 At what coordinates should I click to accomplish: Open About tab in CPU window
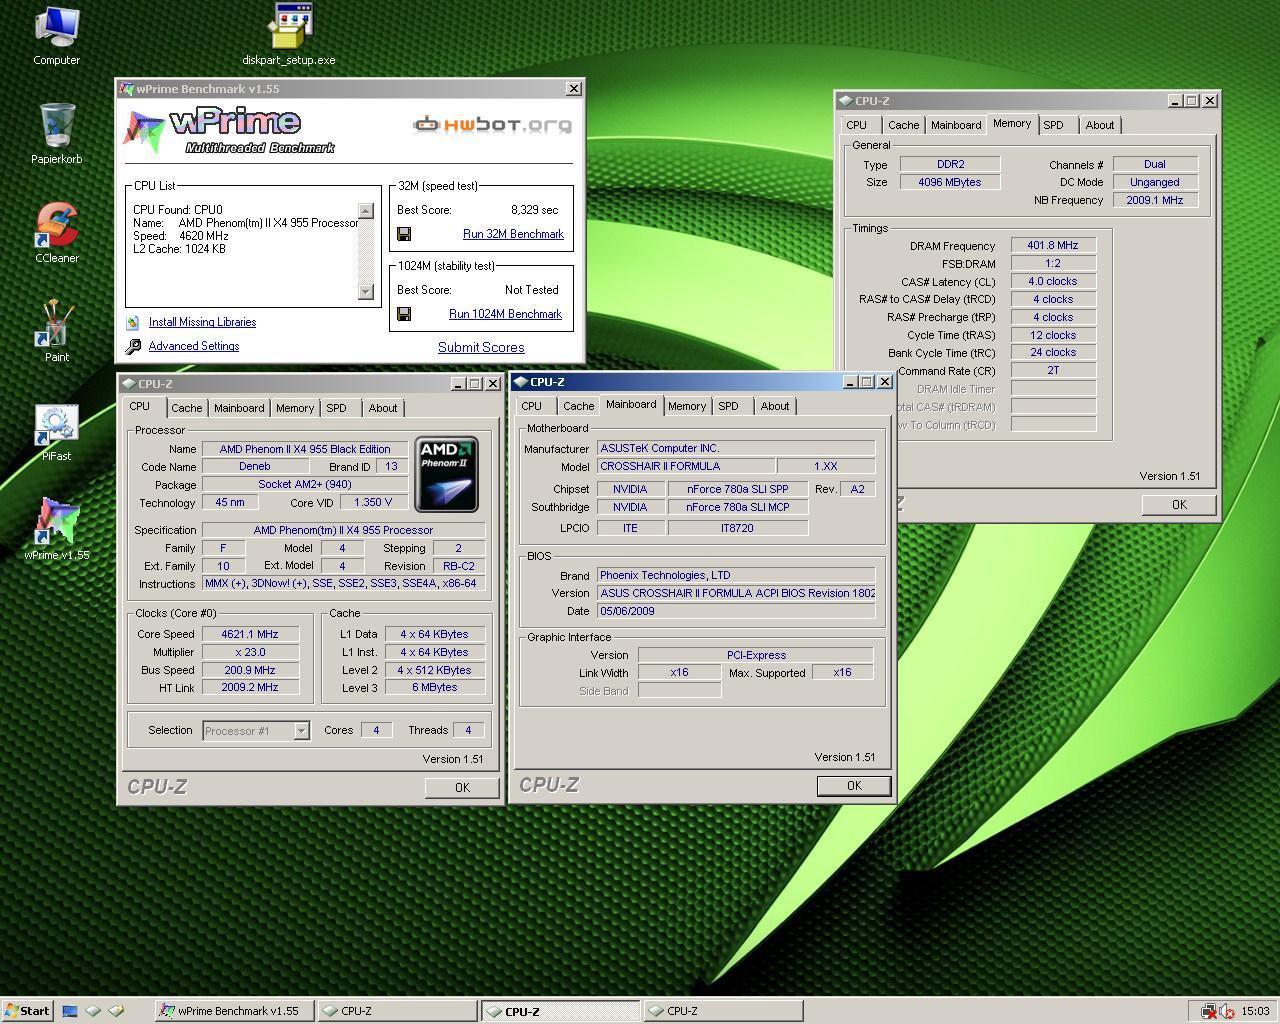pos(383,408)
